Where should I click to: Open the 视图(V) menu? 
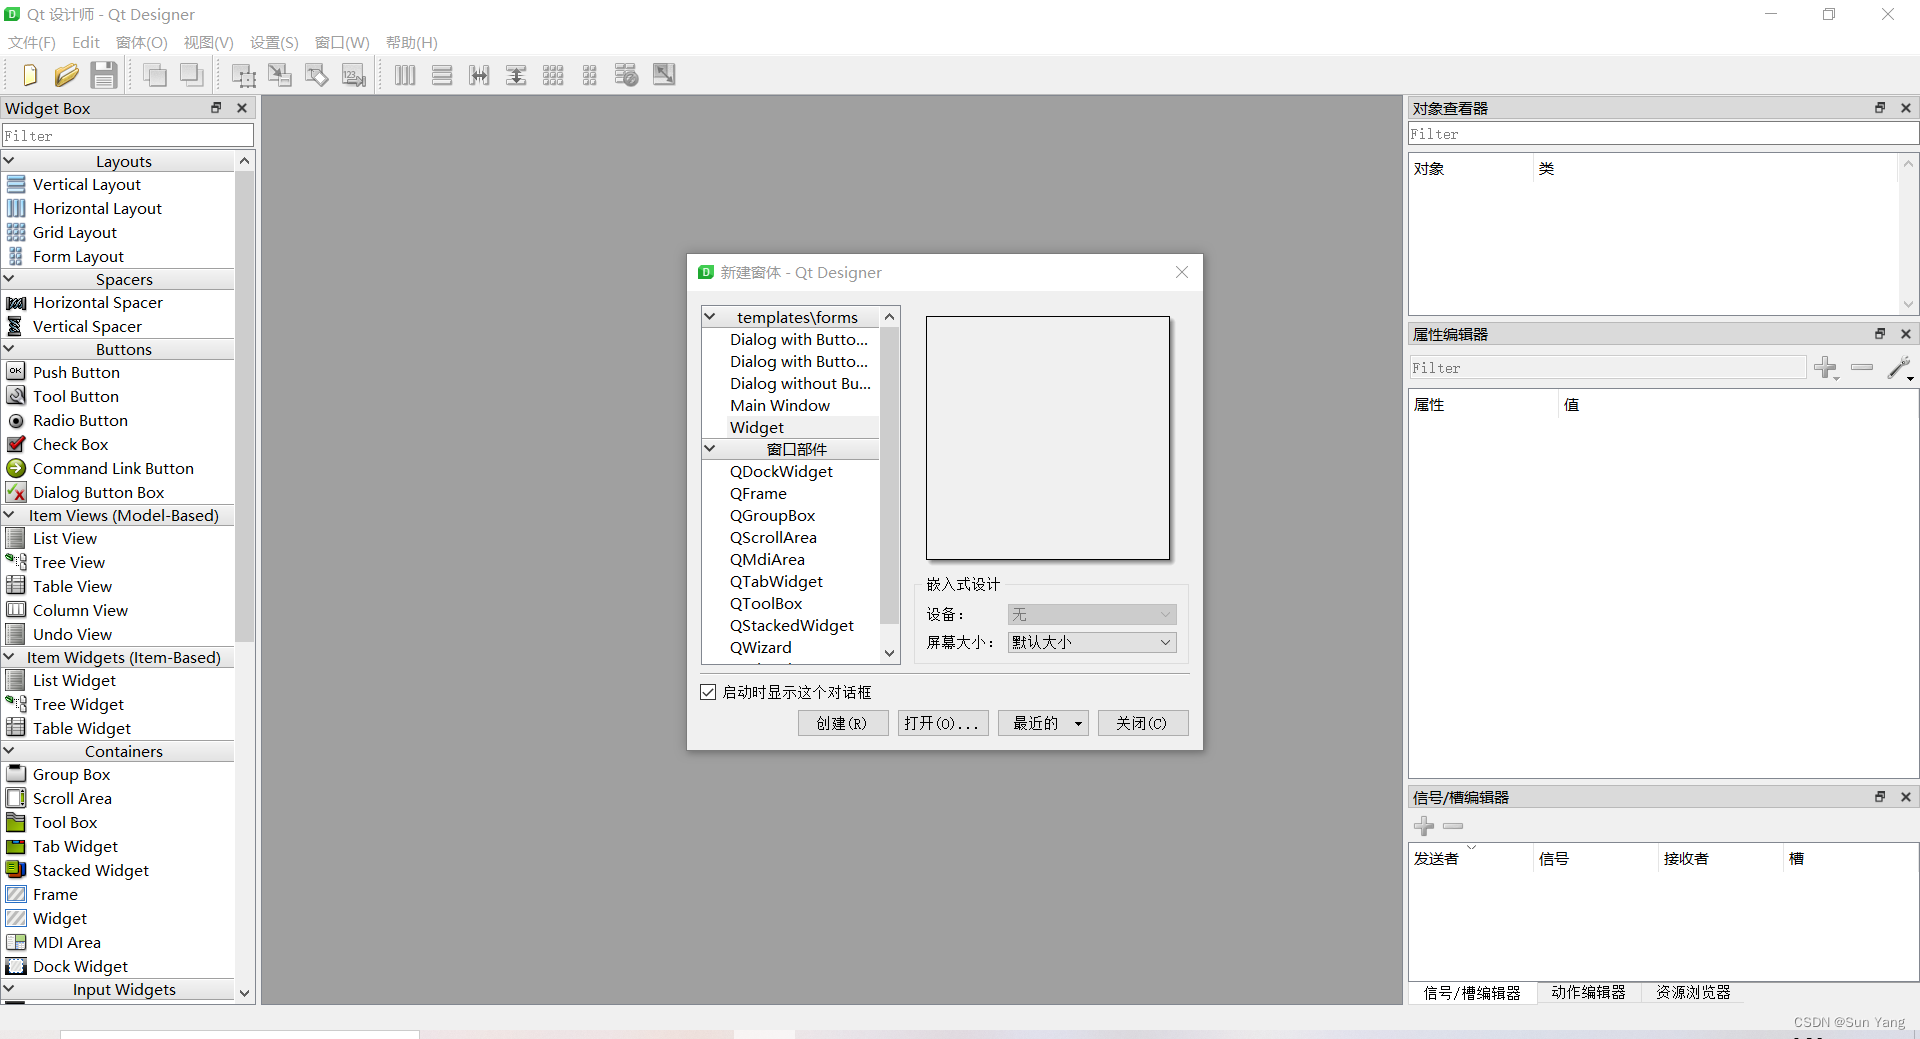208,42
